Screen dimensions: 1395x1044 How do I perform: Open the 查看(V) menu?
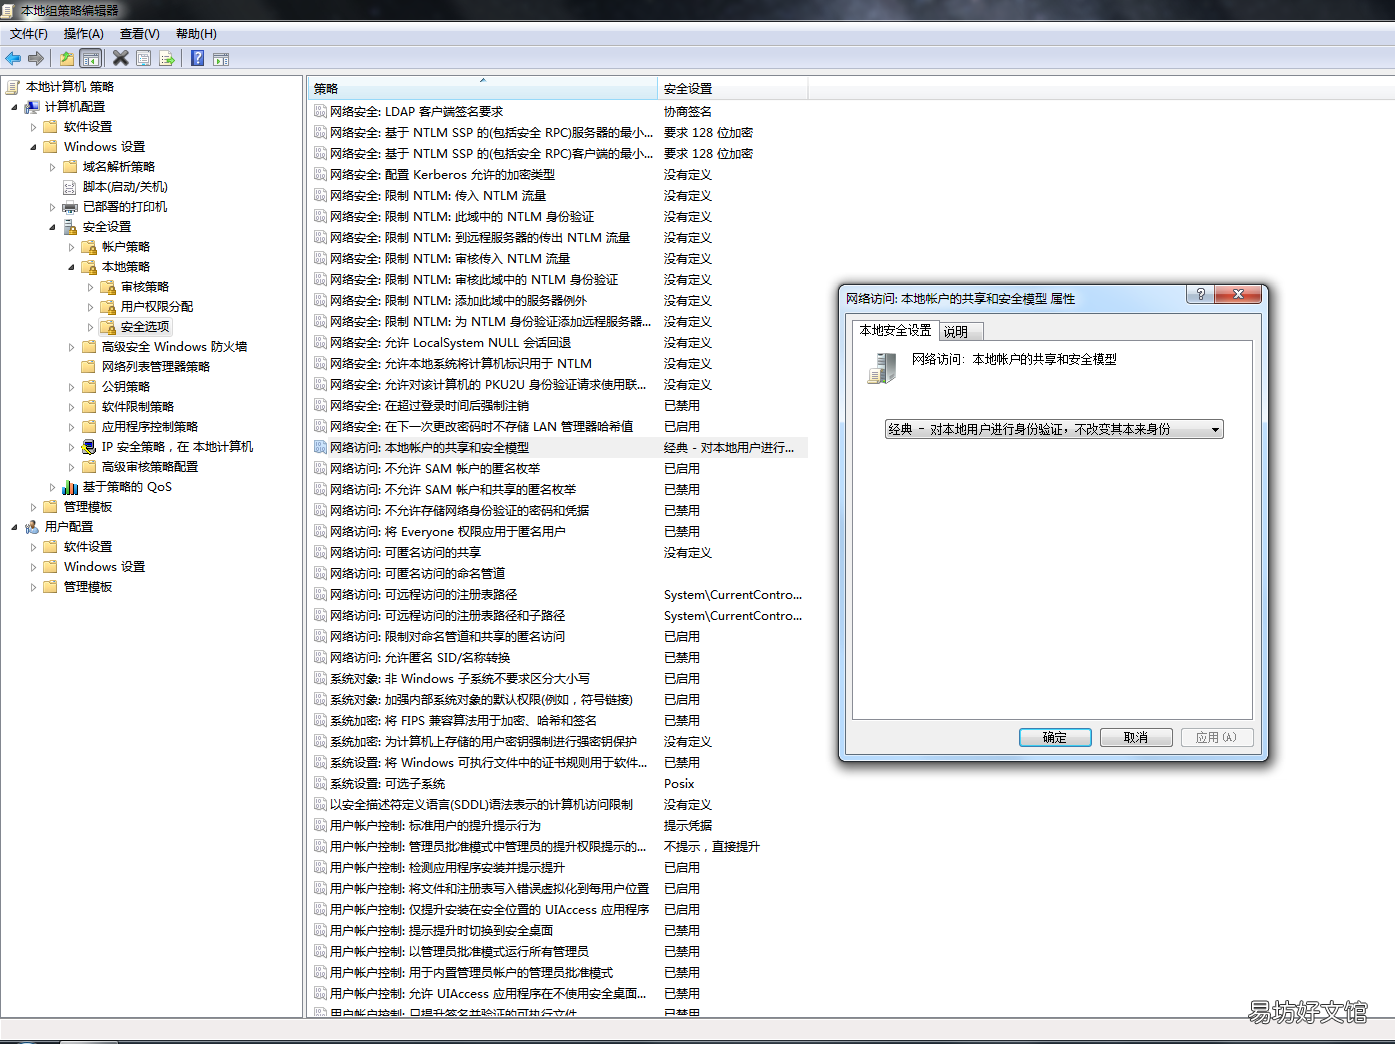[140, 34]
